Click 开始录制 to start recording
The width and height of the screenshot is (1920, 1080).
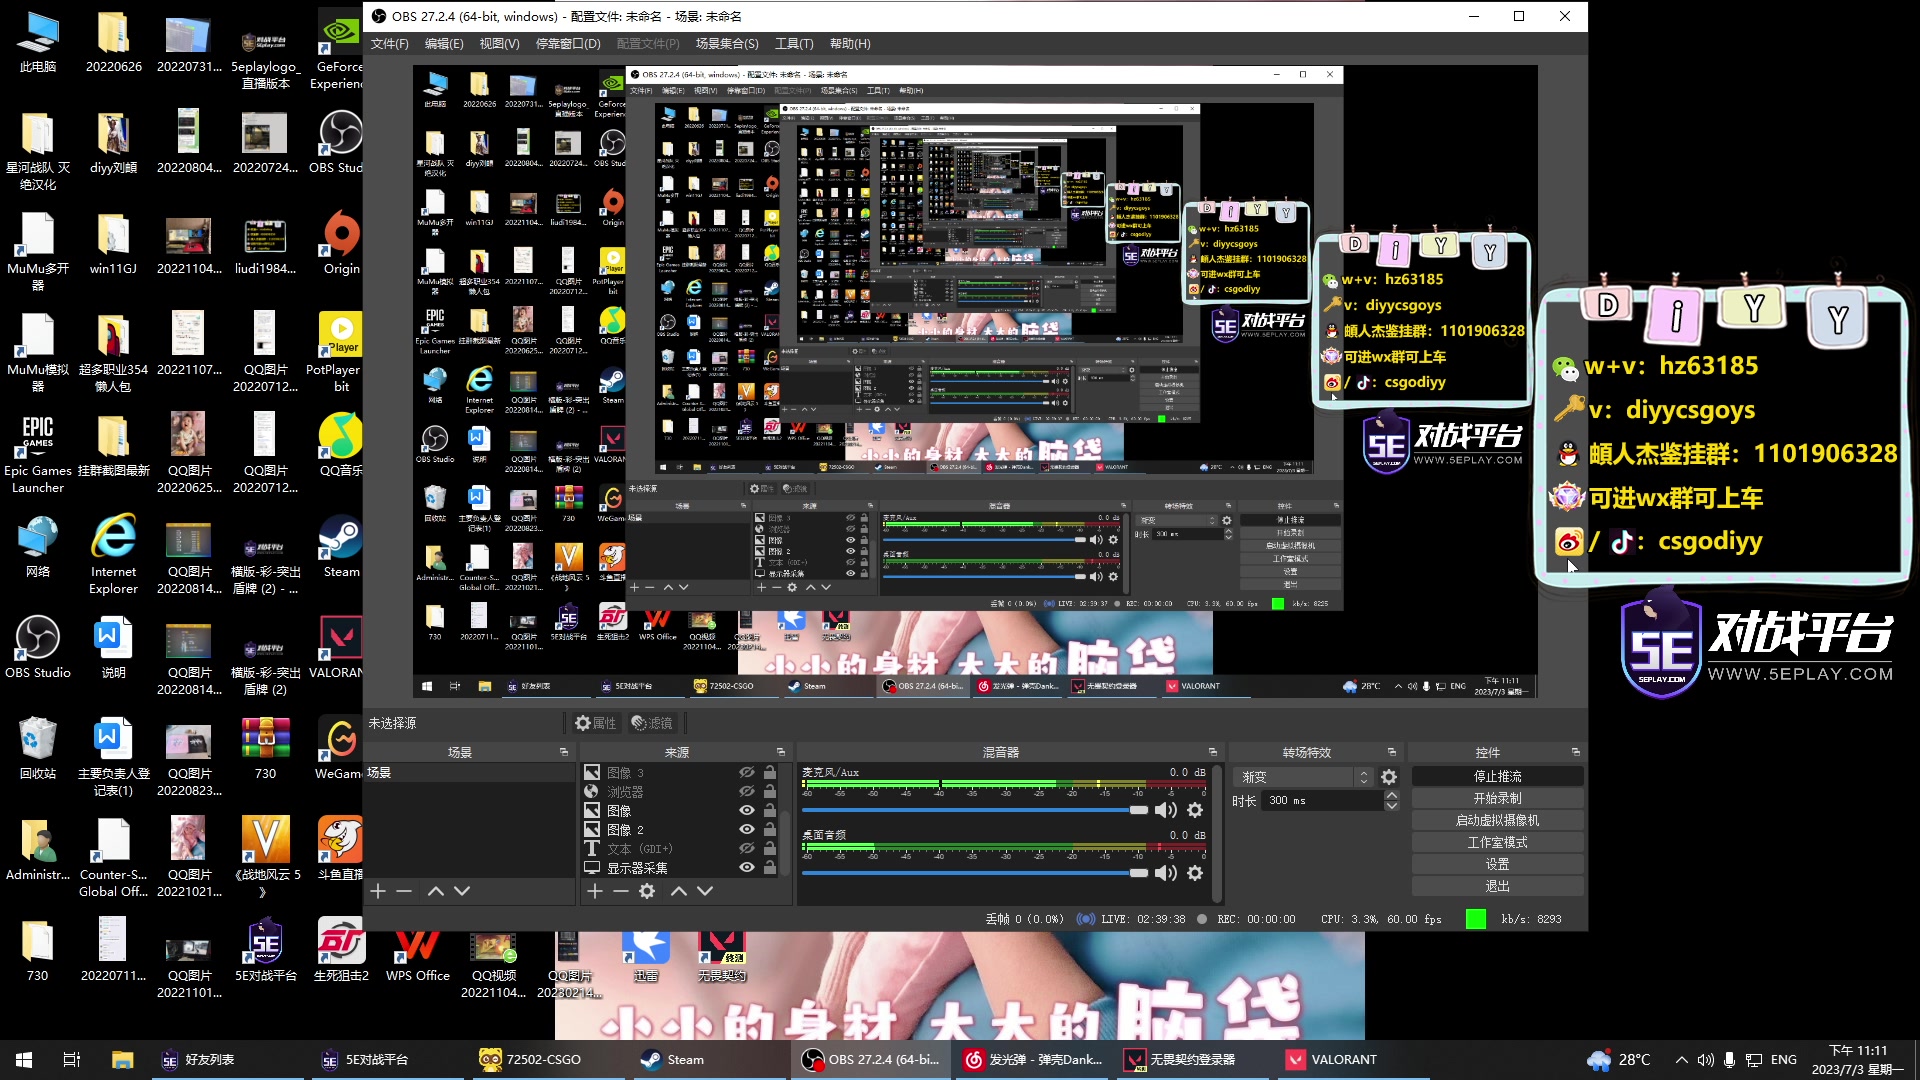[1497, 799]
